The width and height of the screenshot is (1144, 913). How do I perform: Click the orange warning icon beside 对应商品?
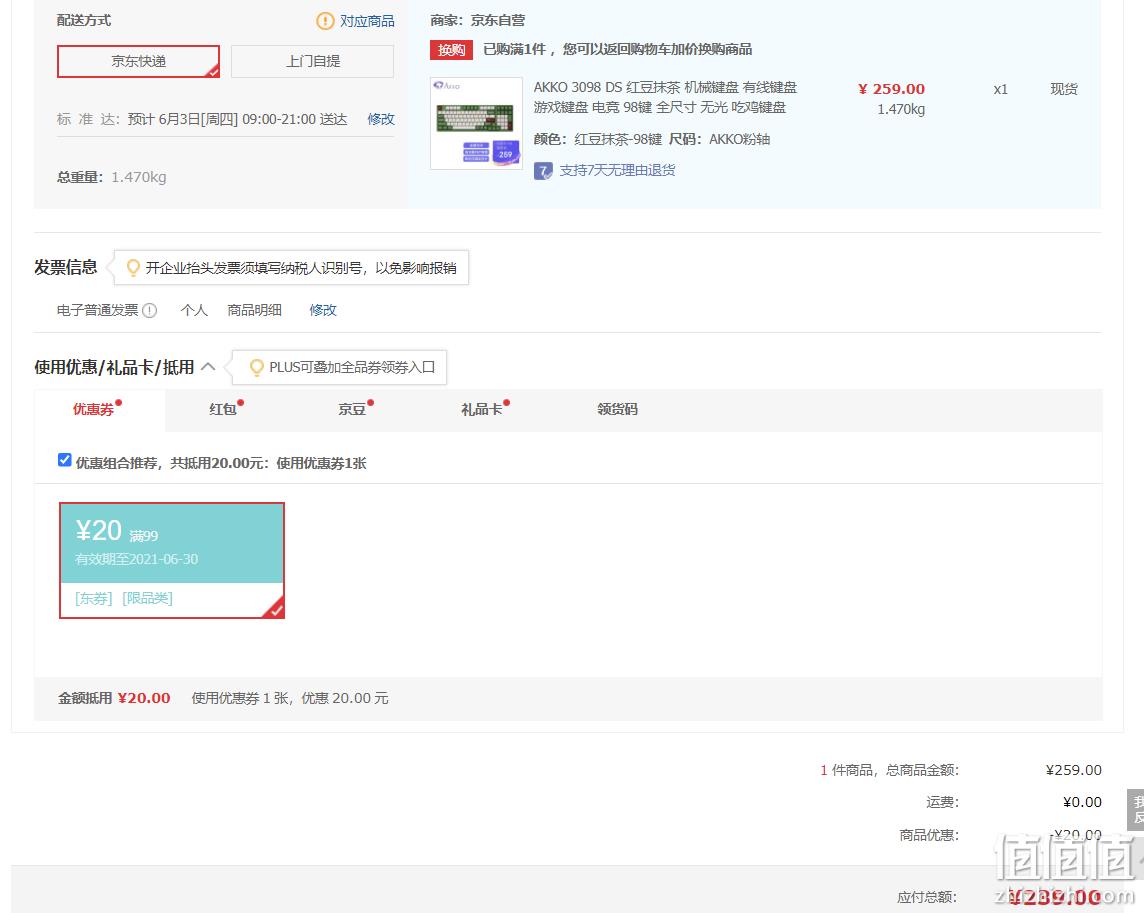click(x=325, y=21)
